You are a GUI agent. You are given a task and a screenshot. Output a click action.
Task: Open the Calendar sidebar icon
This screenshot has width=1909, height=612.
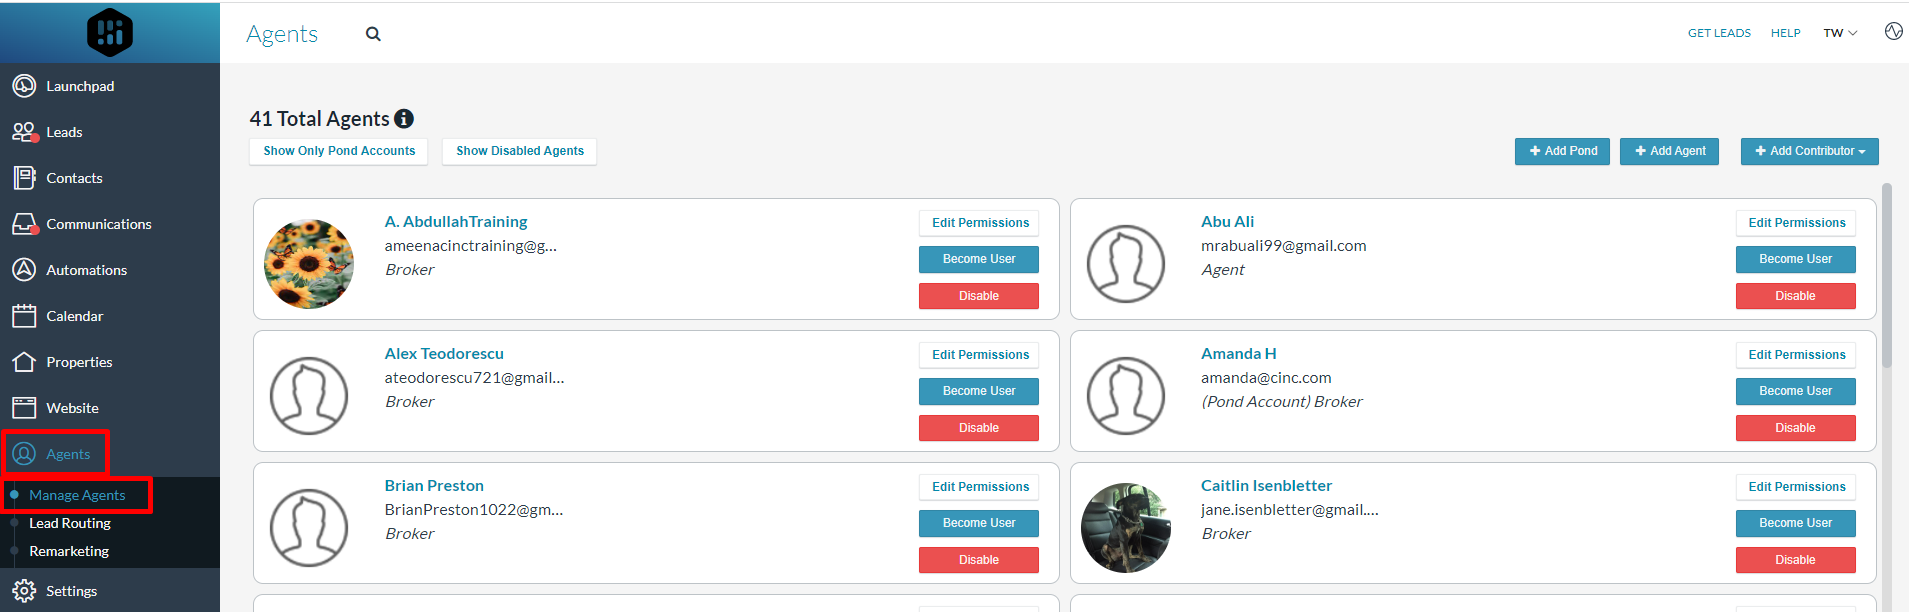pyautogui.click(x=24, y=316)
